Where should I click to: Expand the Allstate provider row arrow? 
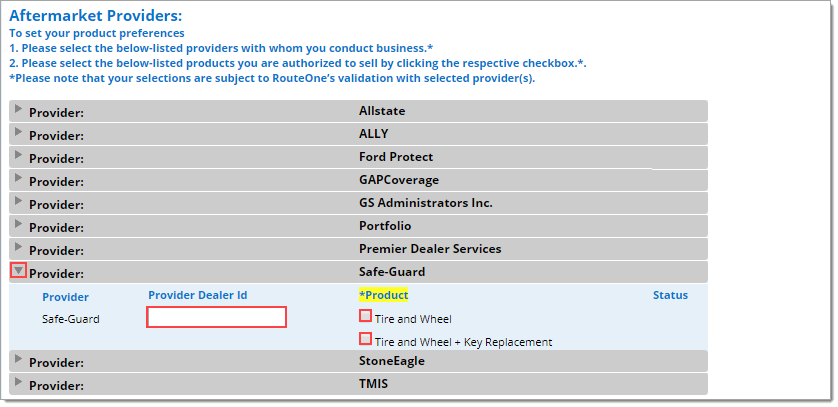pyautogui.click(x=19, y=109)
